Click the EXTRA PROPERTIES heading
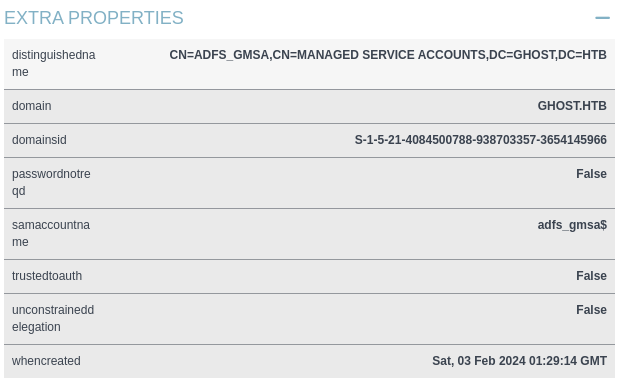 click(94, 18)
